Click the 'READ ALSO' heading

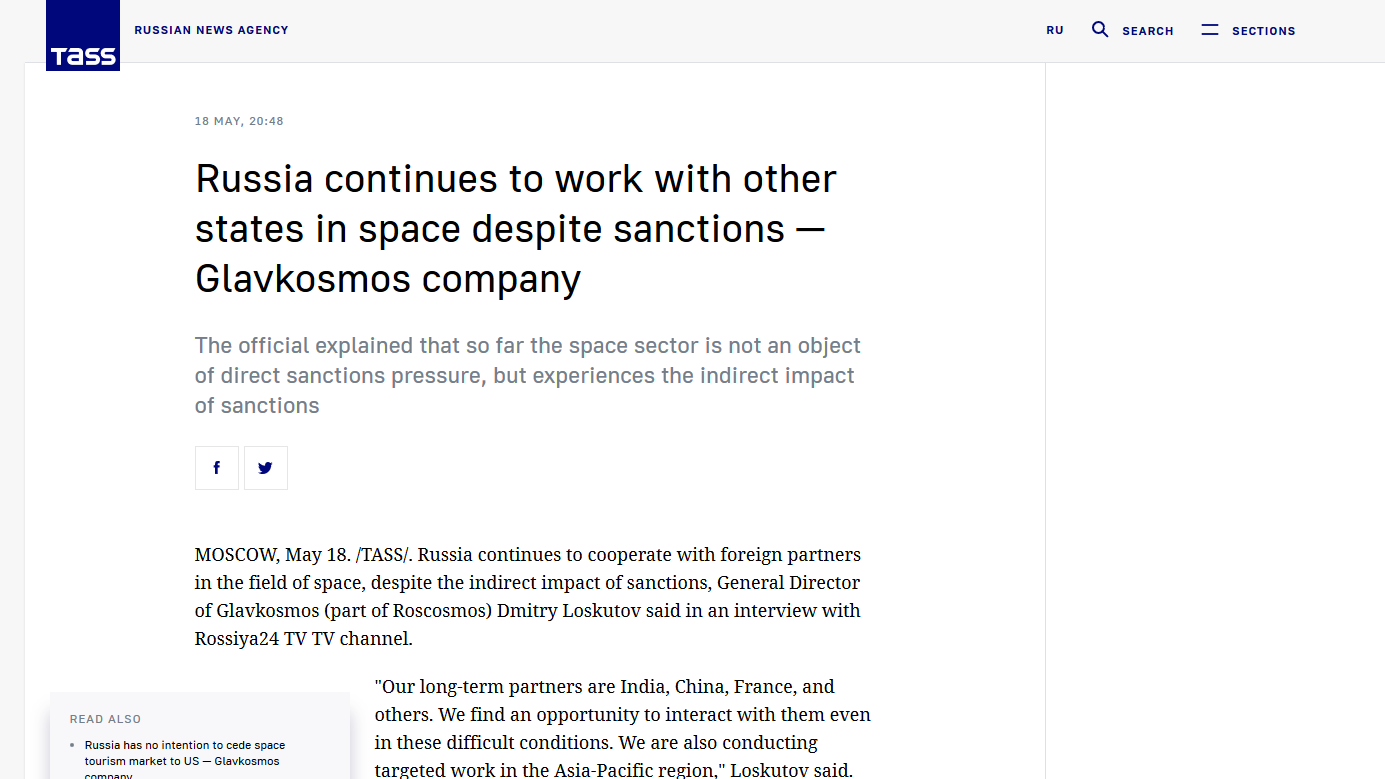pyautogui.click(x=105, y=719)
